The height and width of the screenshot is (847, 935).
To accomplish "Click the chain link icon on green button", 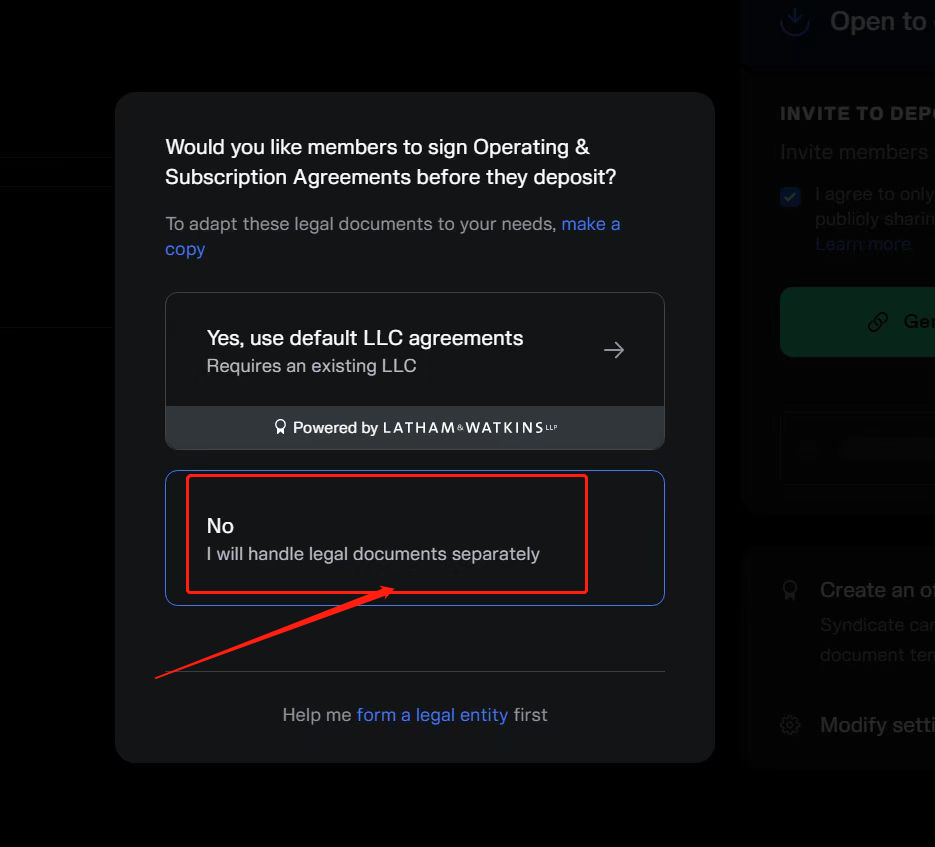I will pyautogui.click(x=878, y=321).
